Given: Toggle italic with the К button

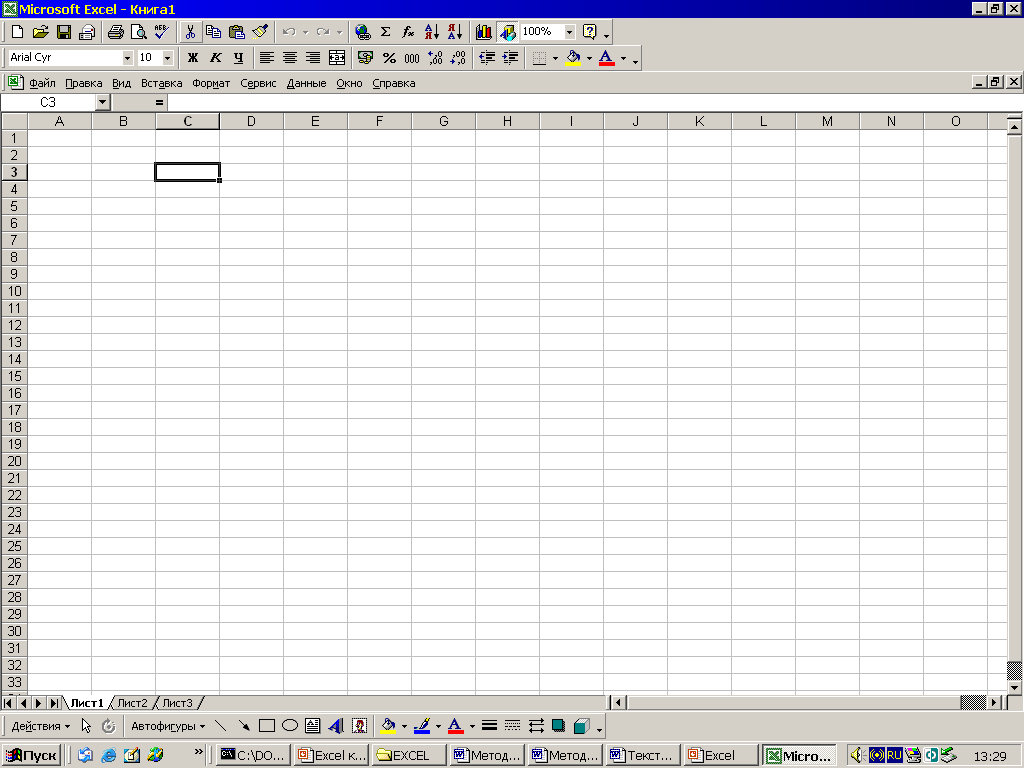Looking at the screenshot, I should coord(216,57).
